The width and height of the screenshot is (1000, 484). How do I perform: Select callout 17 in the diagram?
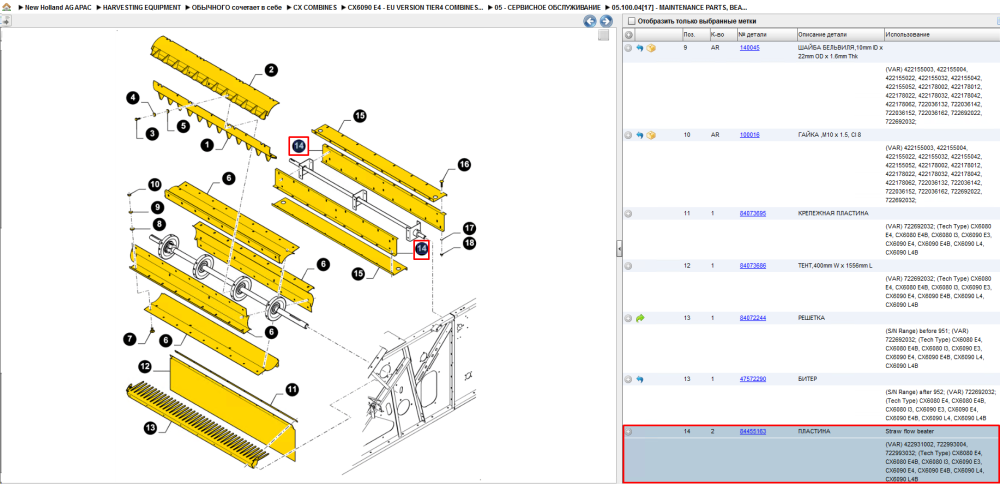(x=469, y=228)
